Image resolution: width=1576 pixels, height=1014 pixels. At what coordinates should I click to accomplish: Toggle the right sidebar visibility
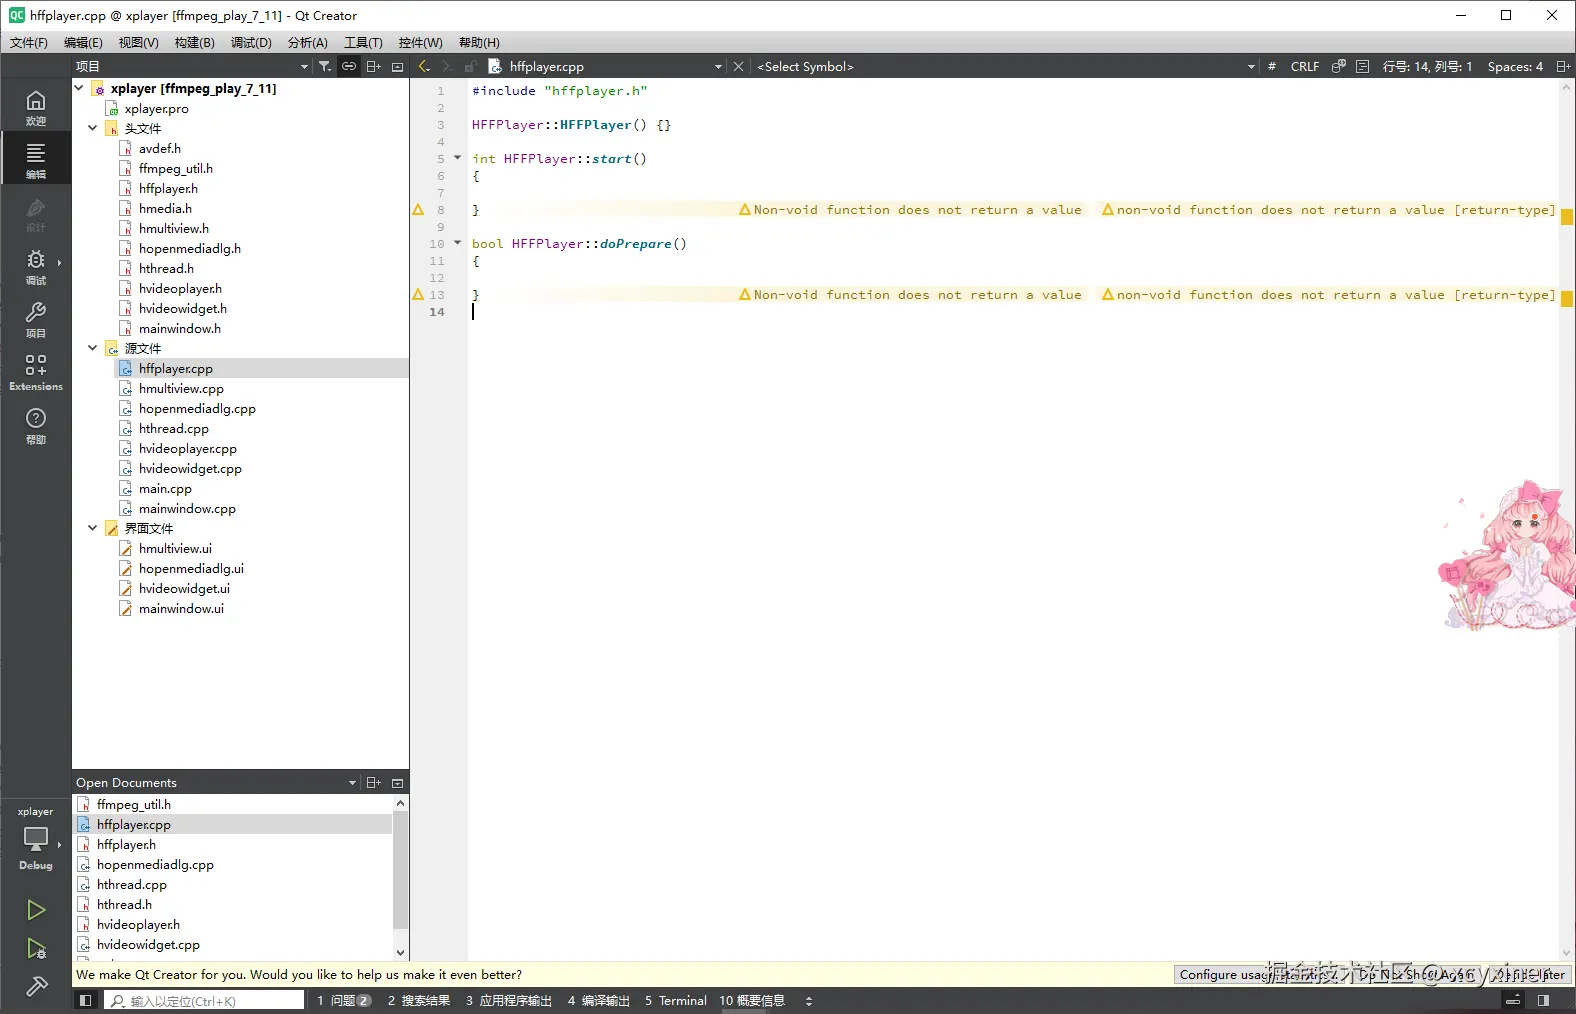1543,1000
